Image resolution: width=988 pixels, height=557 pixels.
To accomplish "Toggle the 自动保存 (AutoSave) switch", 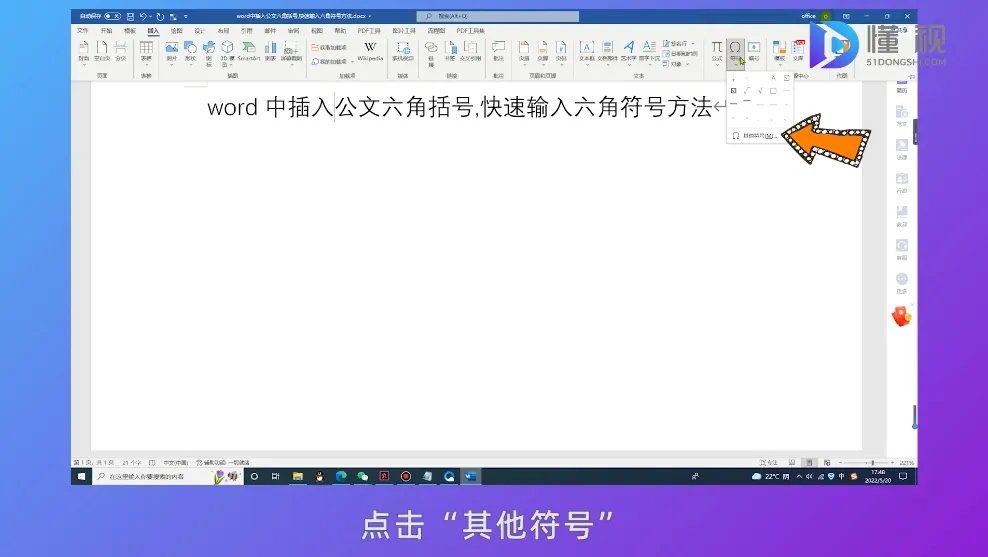I will pos(112,17).
